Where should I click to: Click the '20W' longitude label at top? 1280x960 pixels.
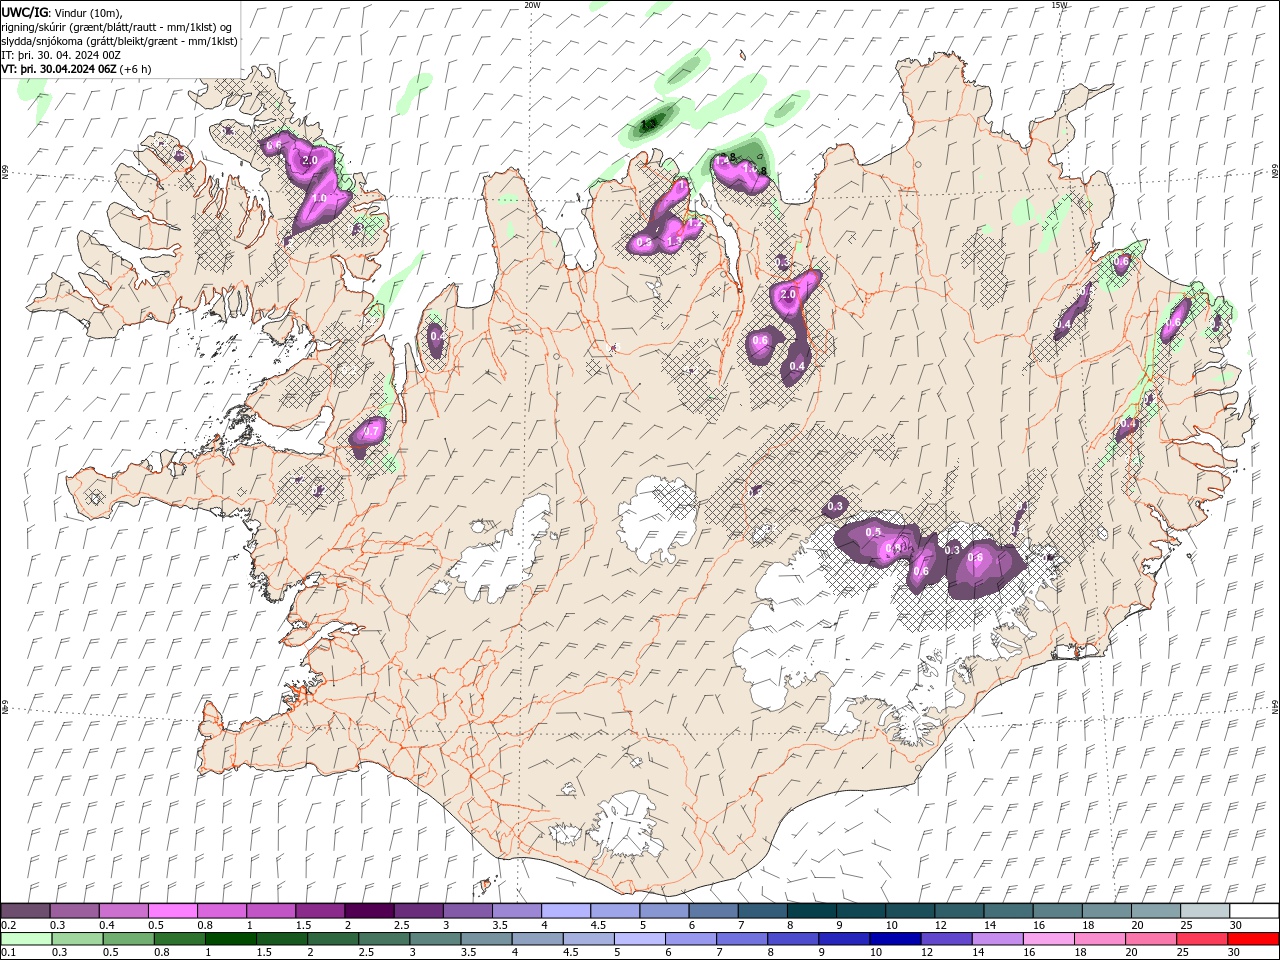point(532,5)
